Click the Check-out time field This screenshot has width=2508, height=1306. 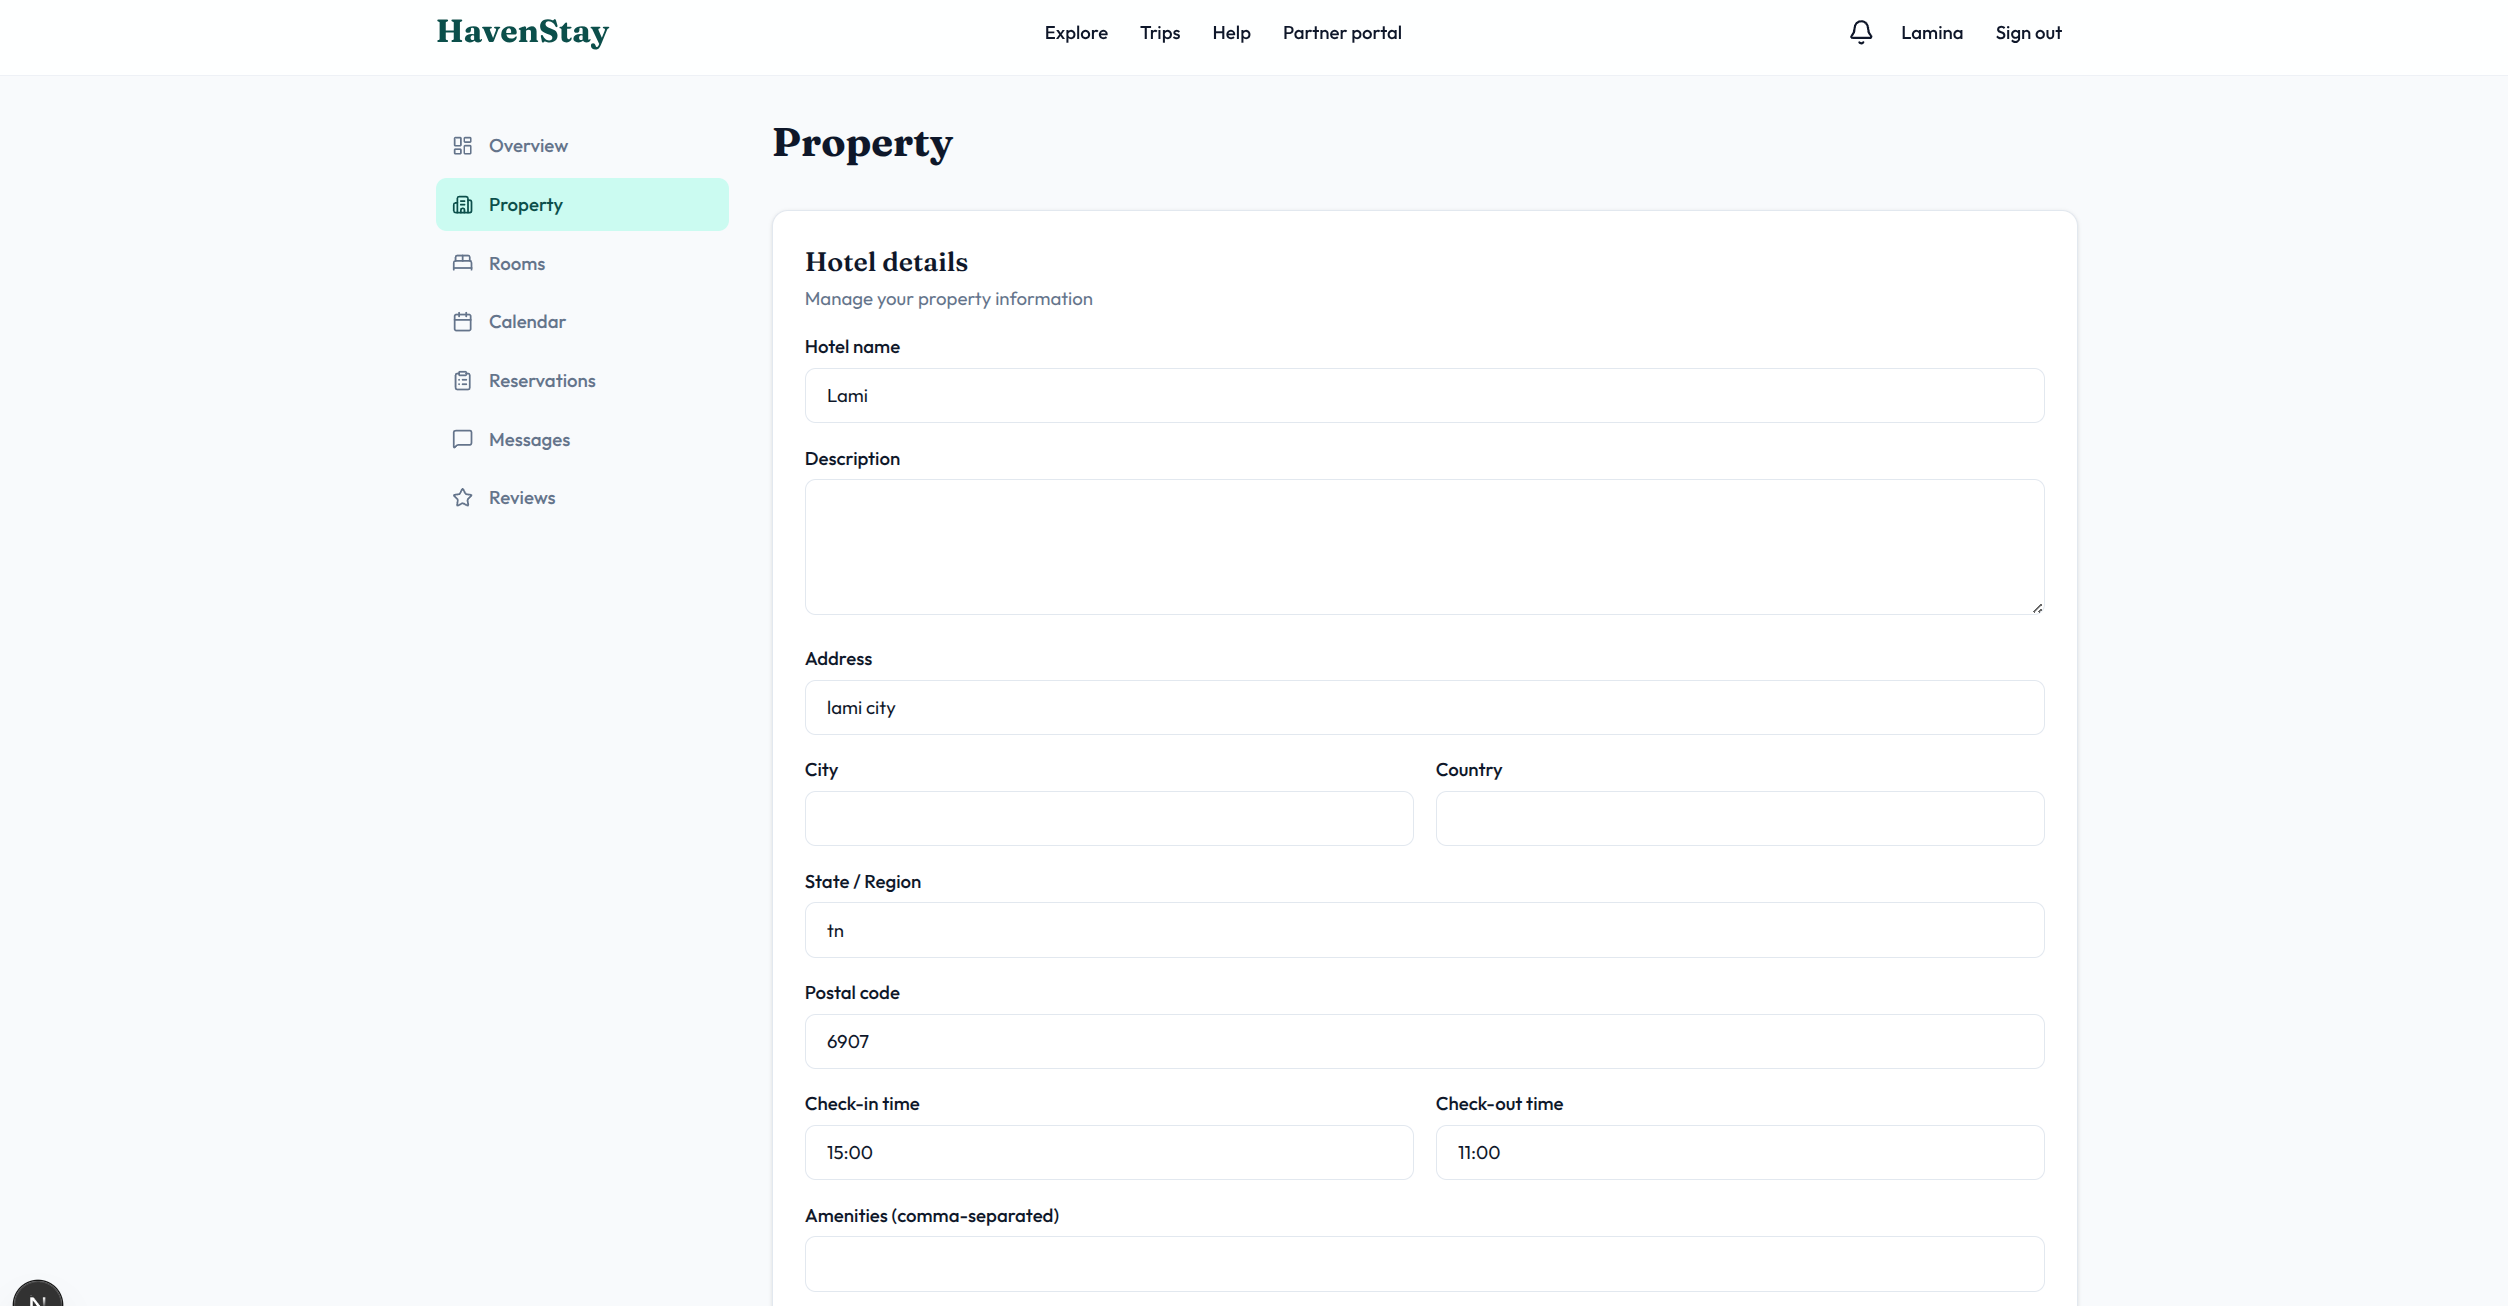1740,1153
